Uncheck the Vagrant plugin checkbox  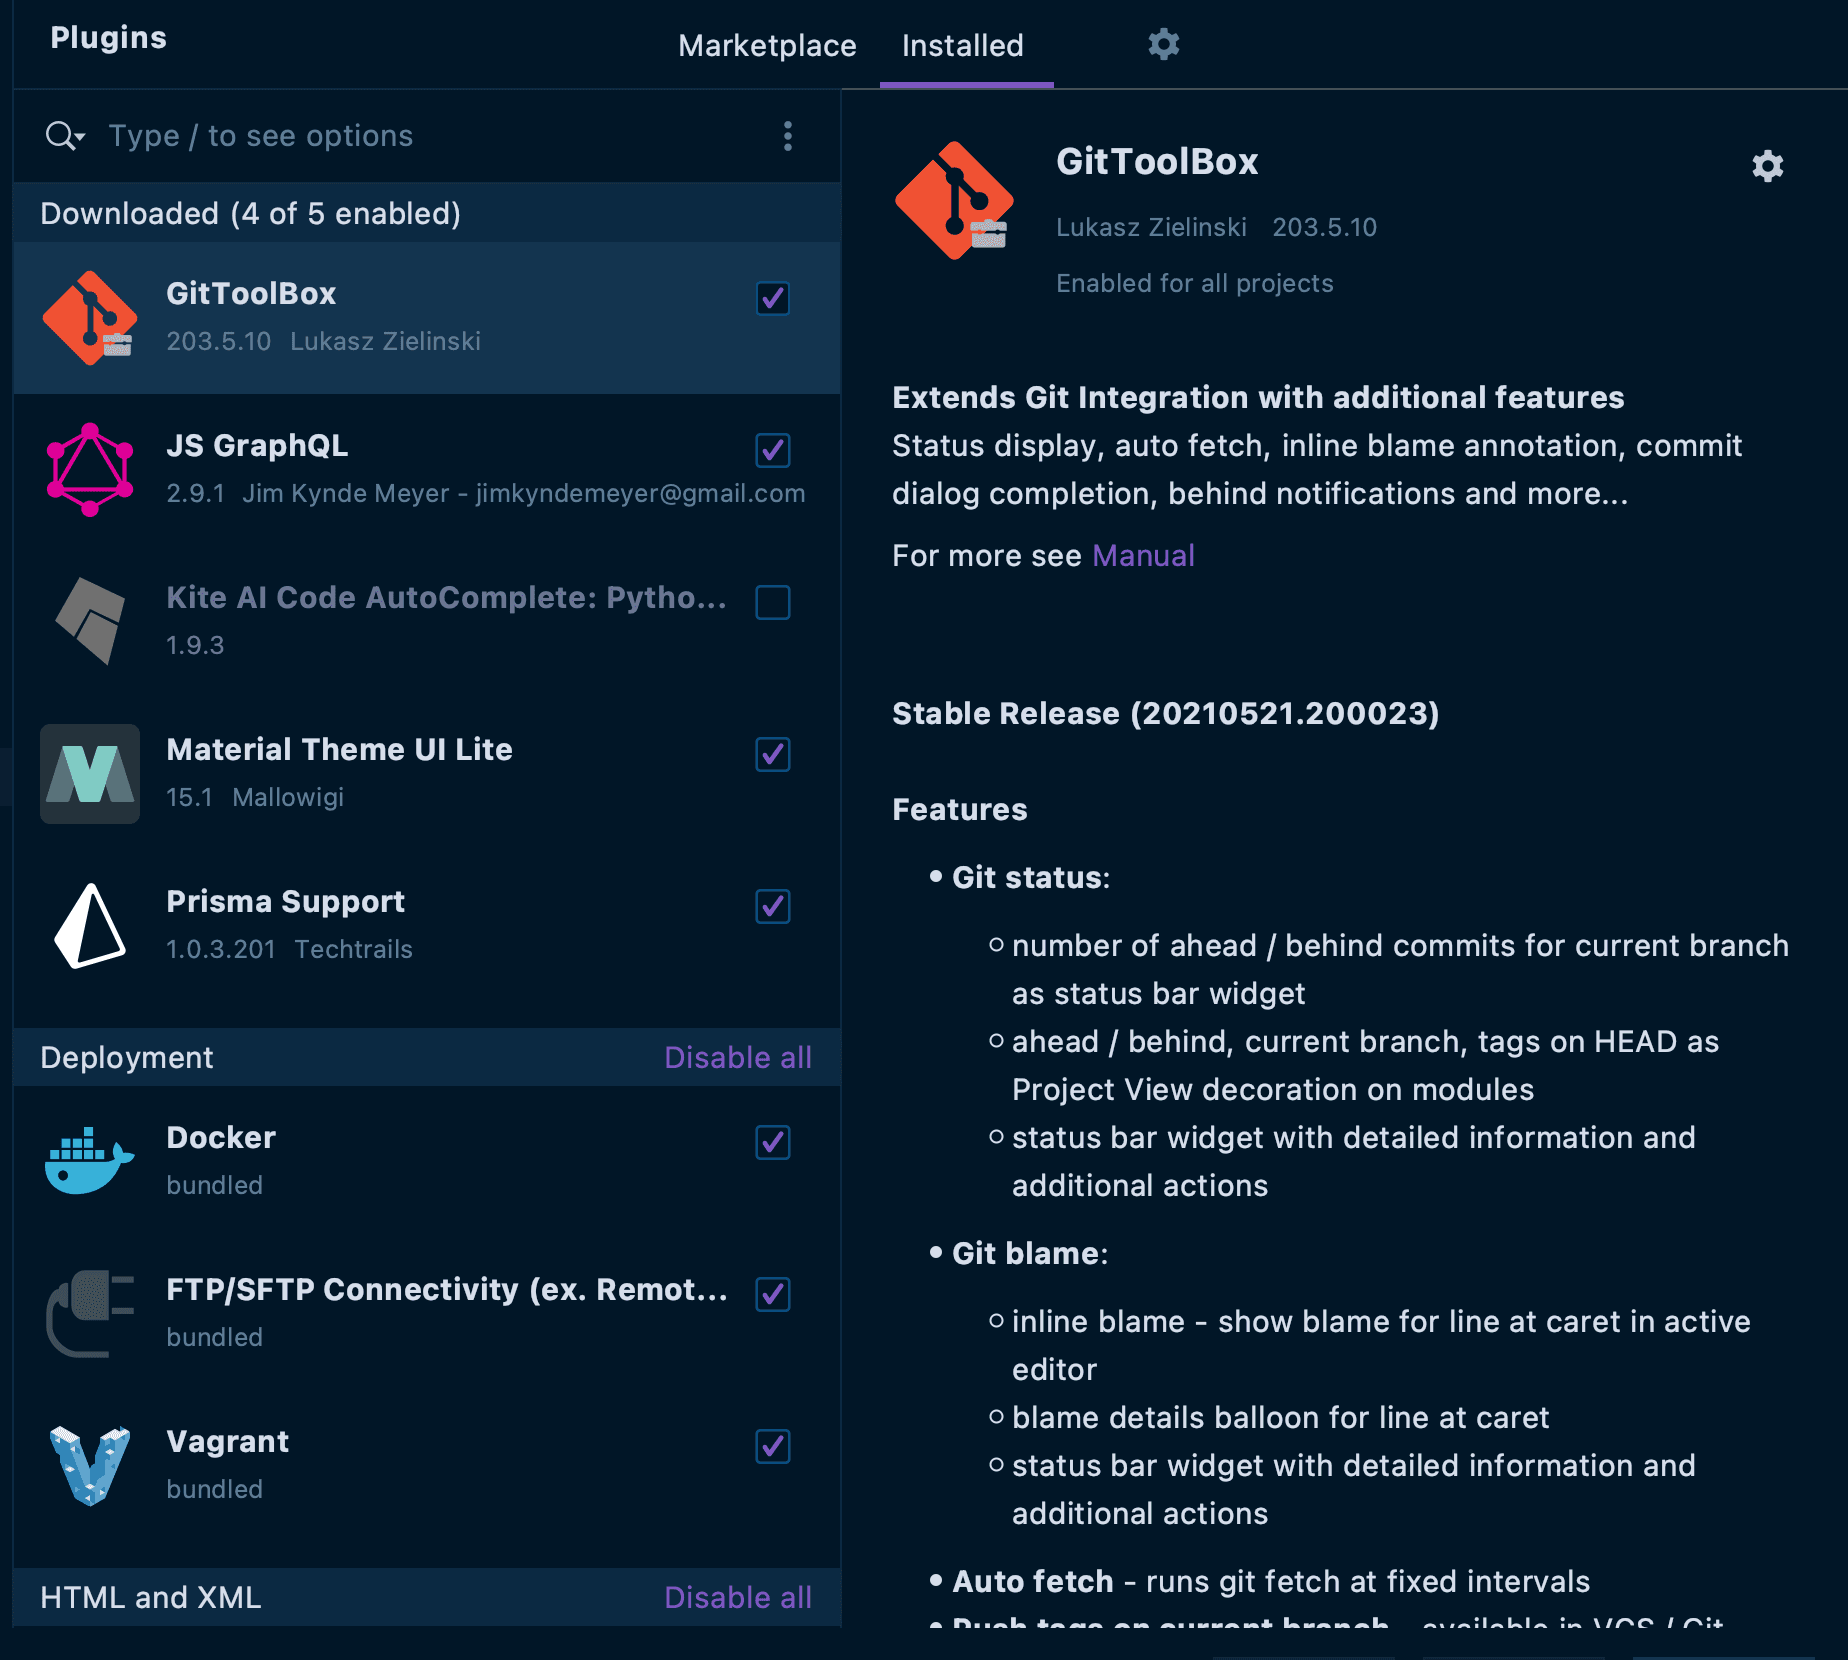[x=773, y=1446]
